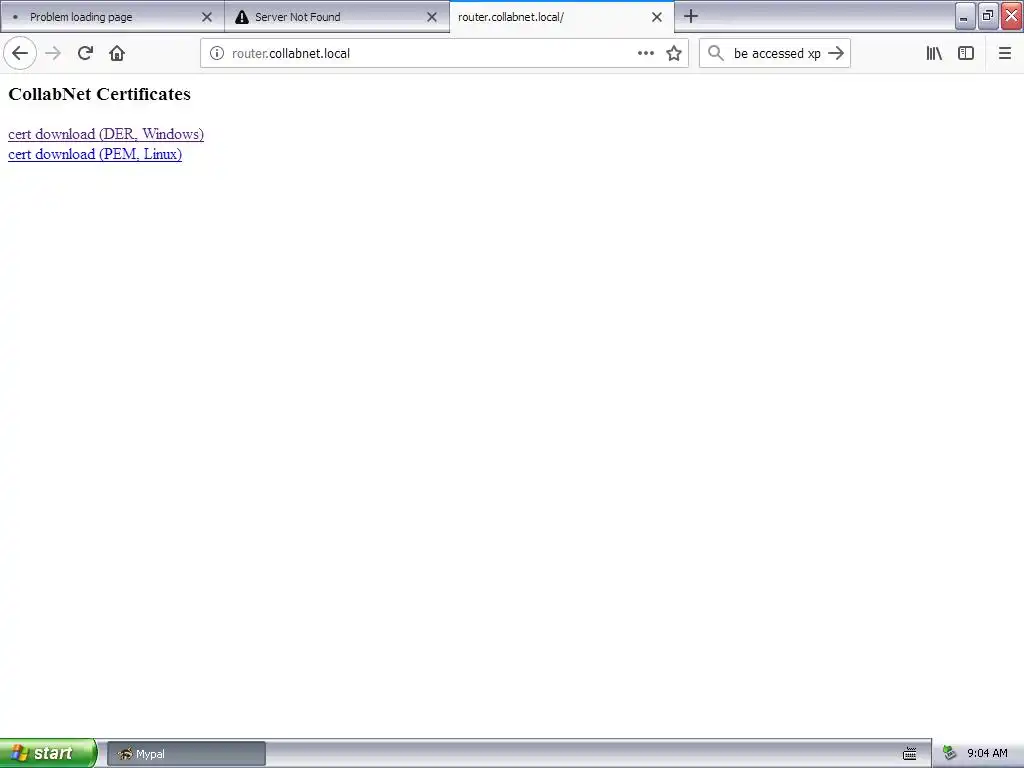
Task: Toggle the sidebar view
Action: tap(966, 53)
